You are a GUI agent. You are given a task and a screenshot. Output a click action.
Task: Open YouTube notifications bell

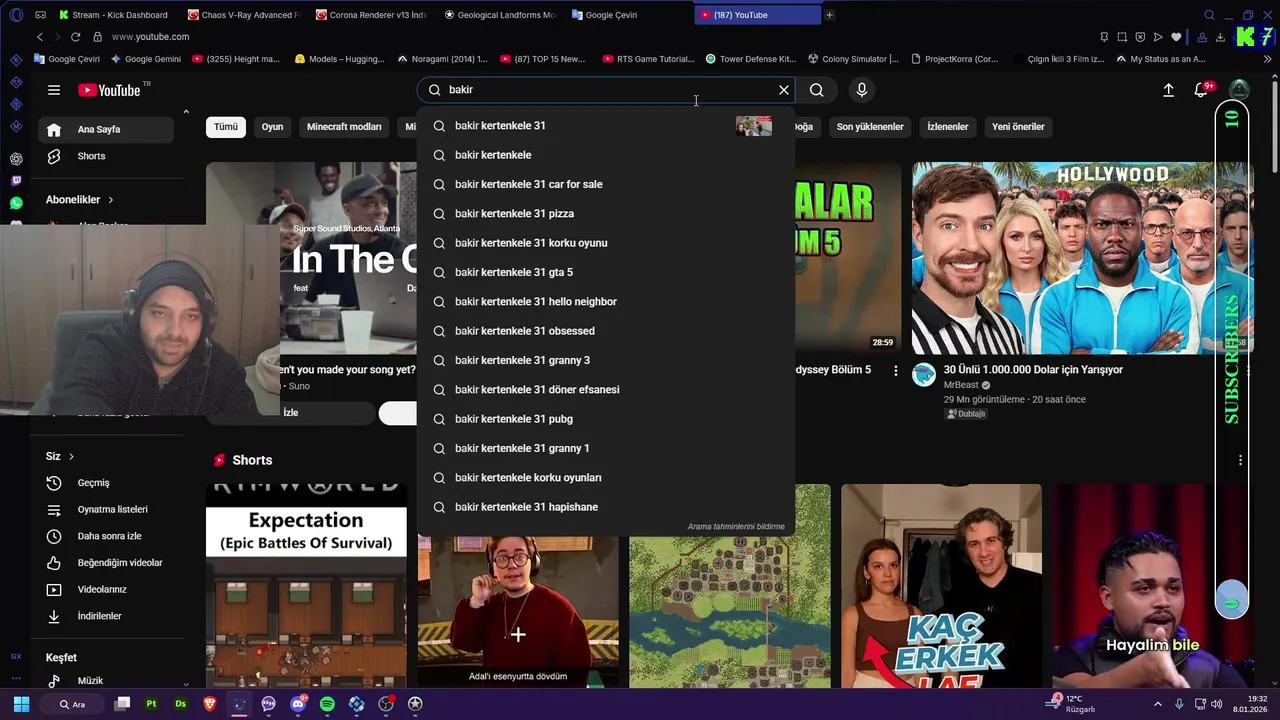click(1202, 90)
